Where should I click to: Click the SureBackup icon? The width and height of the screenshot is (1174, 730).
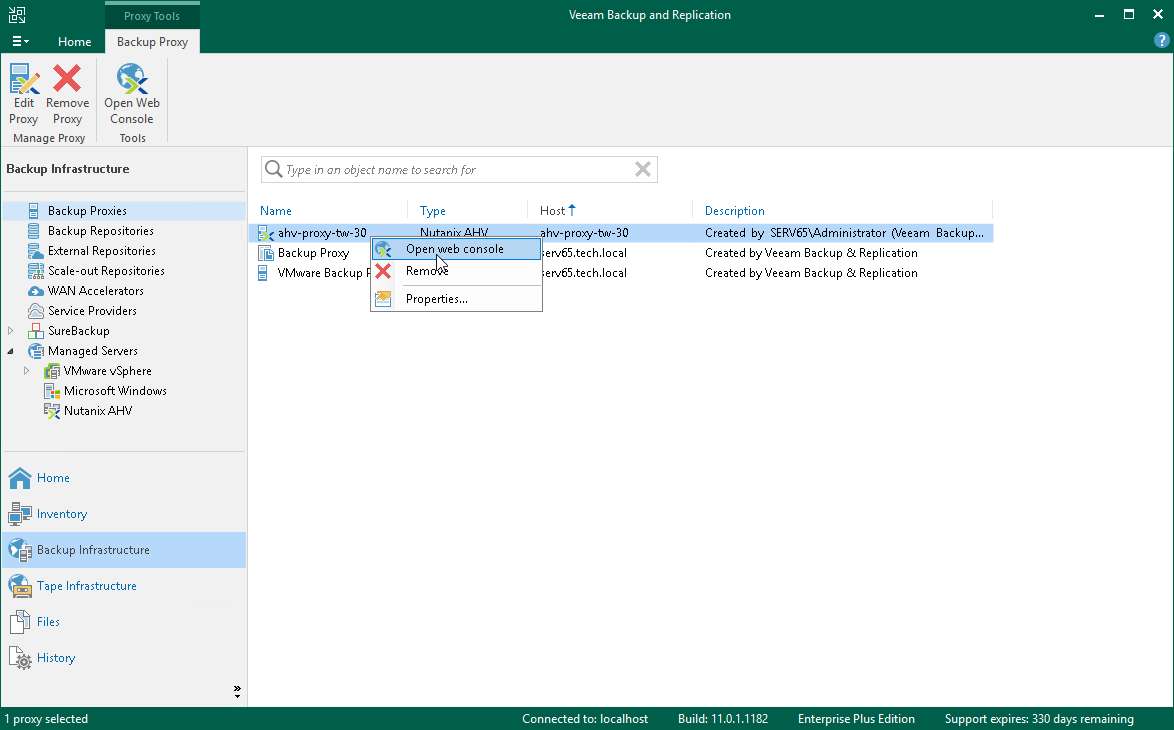tap(35, 331)
